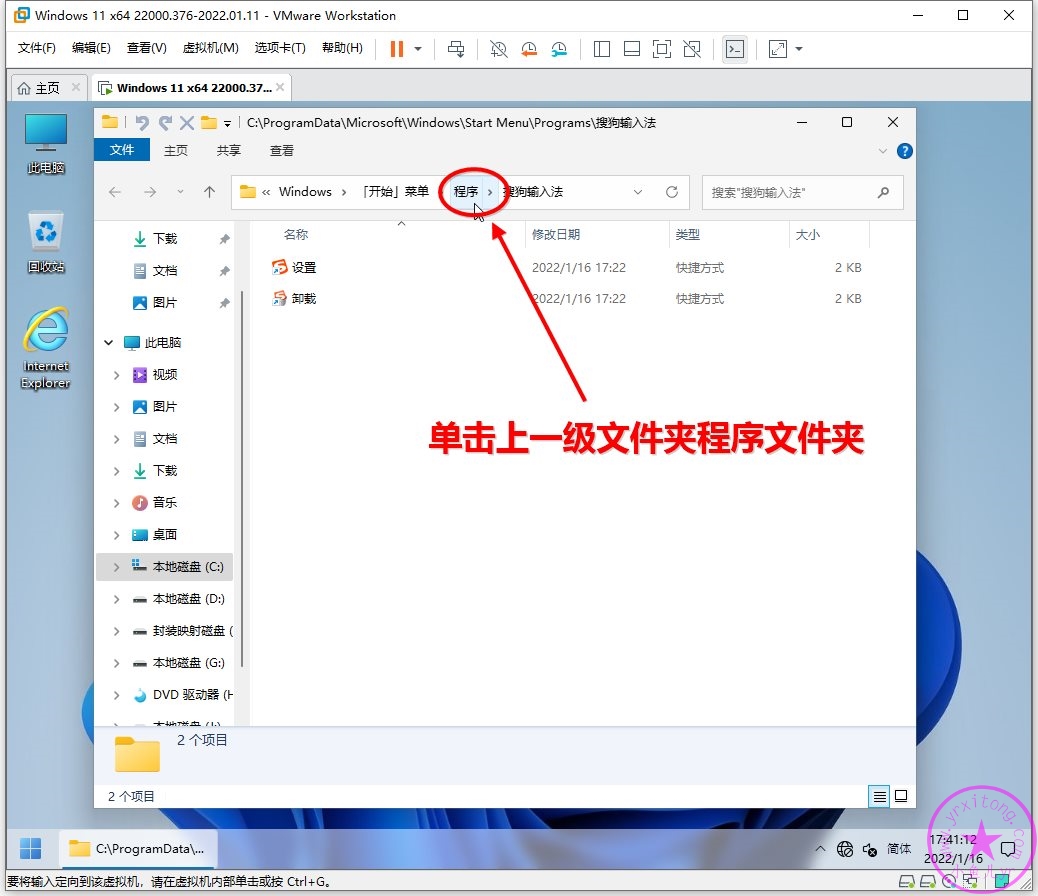Toggle the VMware library sidebar view
The height and width of the screenshot is (896, 1038).
(x=602, y=49)
